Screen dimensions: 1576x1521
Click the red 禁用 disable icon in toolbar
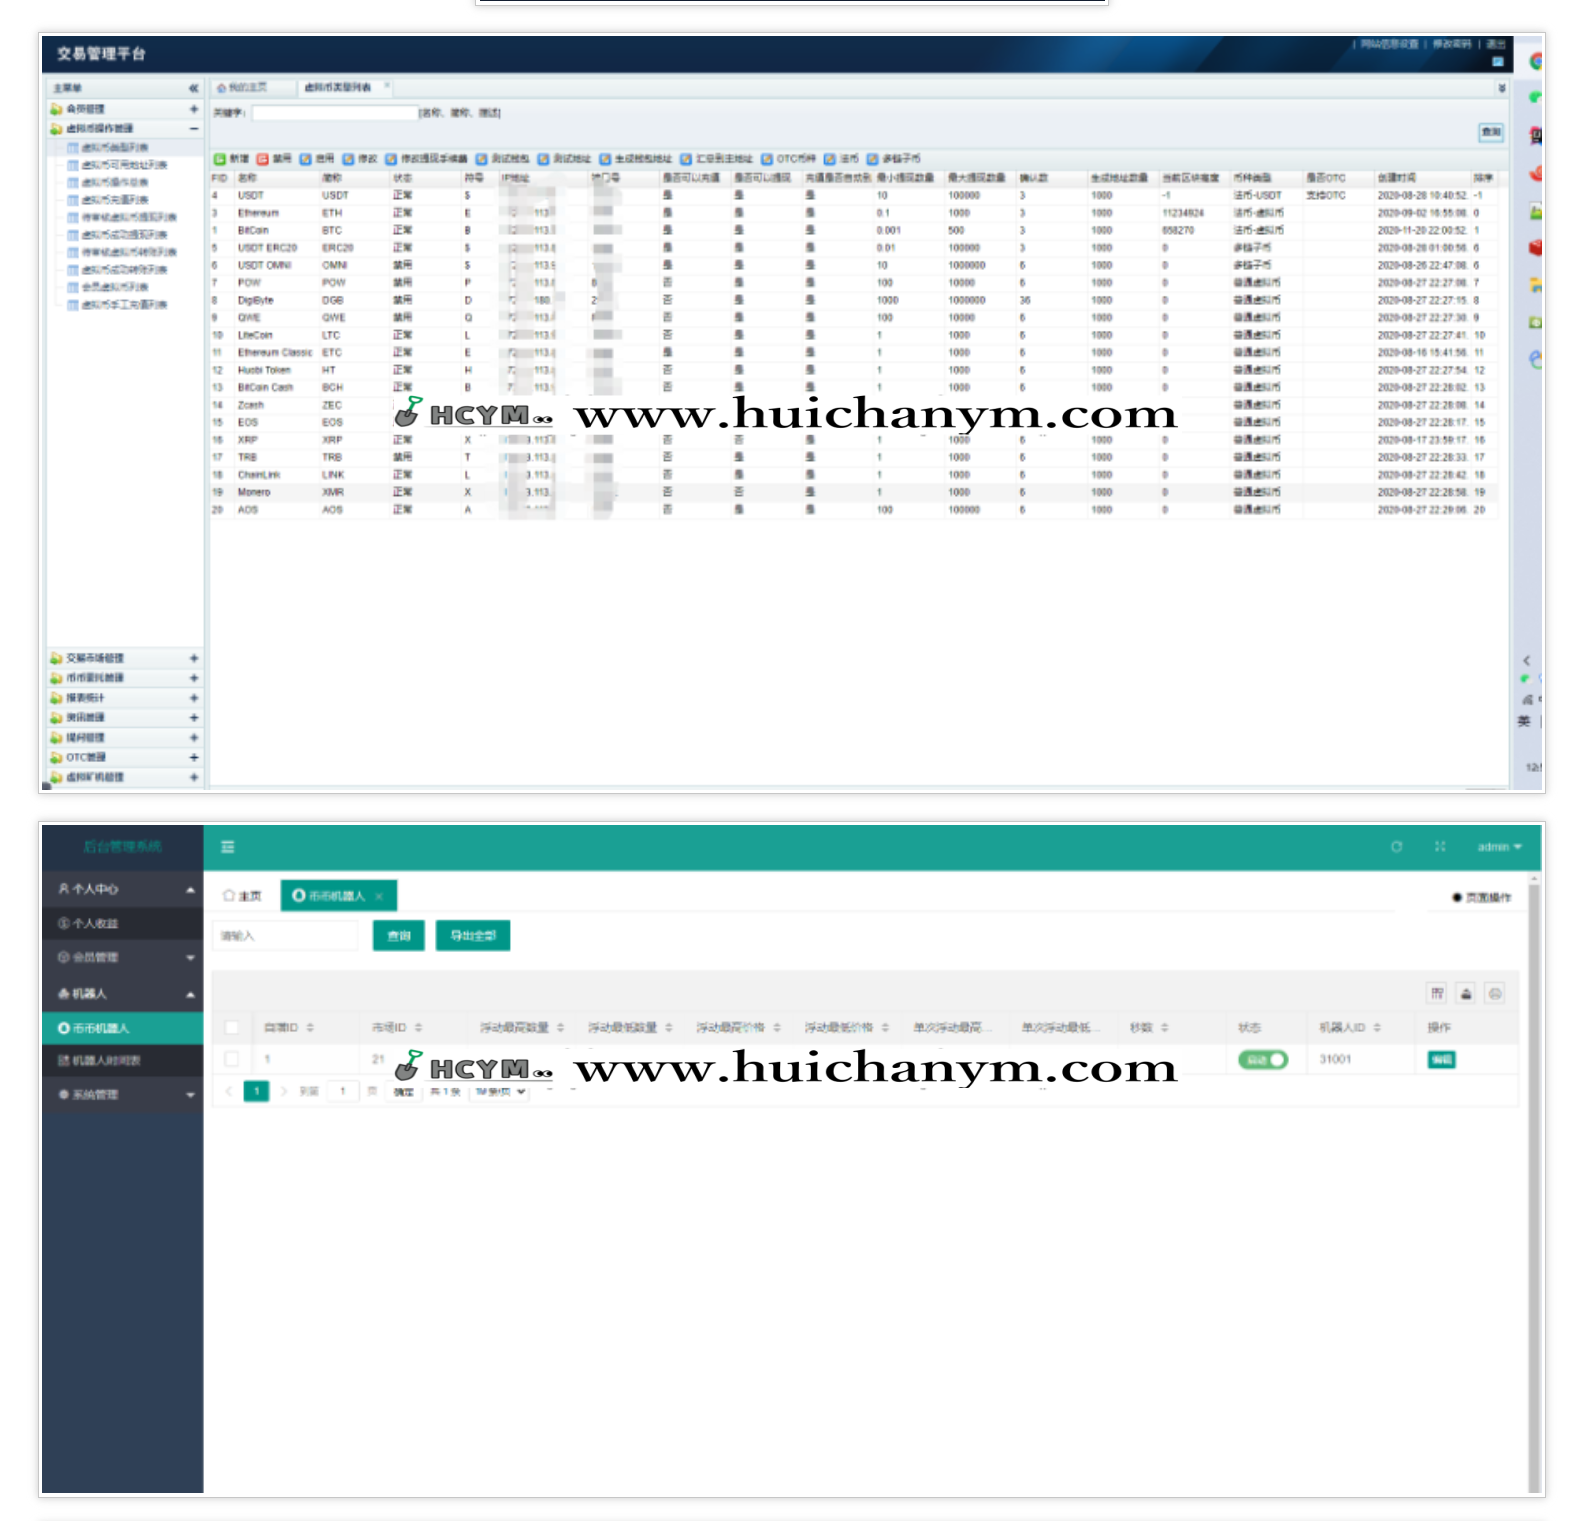[x=262, y=159]
